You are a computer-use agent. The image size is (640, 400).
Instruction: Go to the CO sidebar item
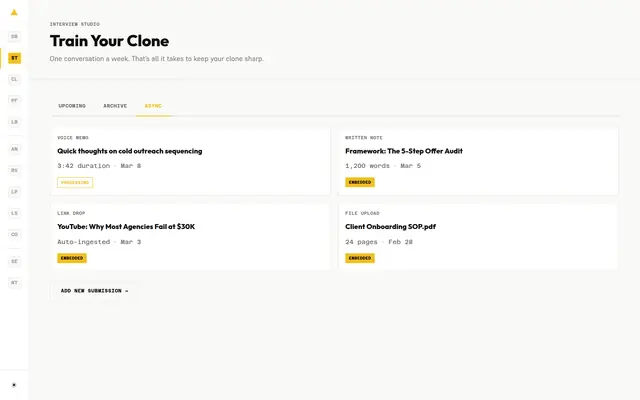14,234
